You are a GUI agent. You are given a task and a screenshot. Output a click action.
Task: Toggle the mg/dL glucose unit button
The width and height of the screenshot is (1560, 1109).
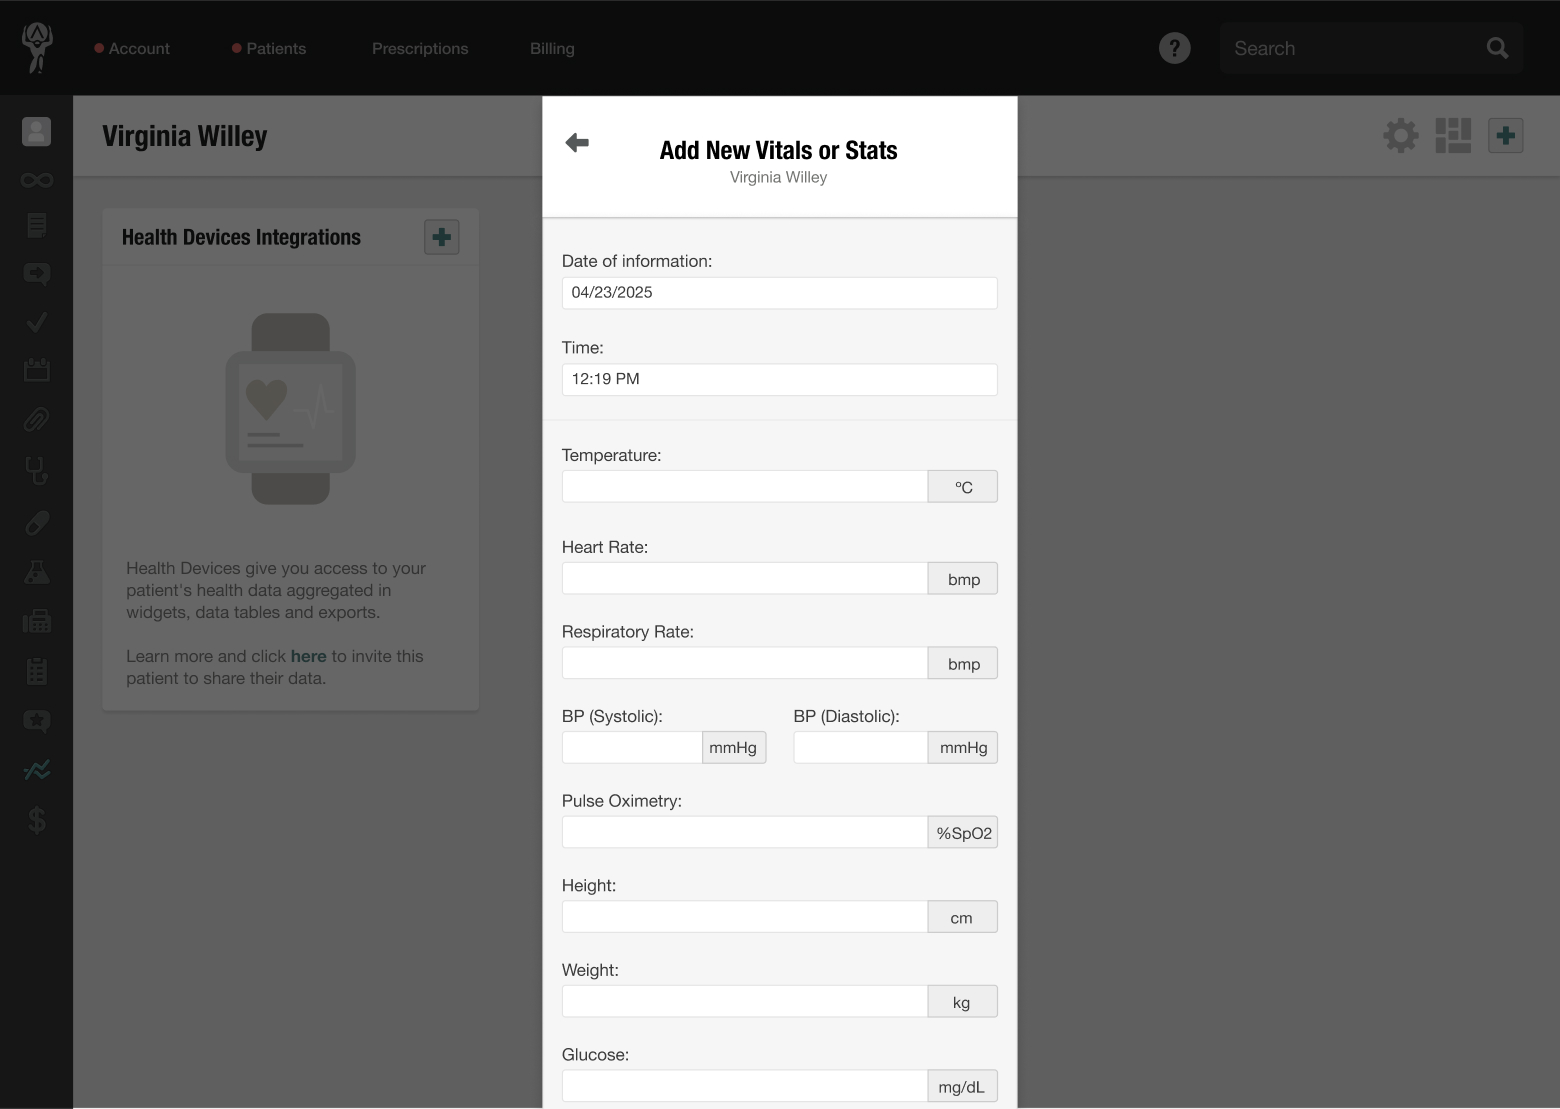(x=963, y=1086)
